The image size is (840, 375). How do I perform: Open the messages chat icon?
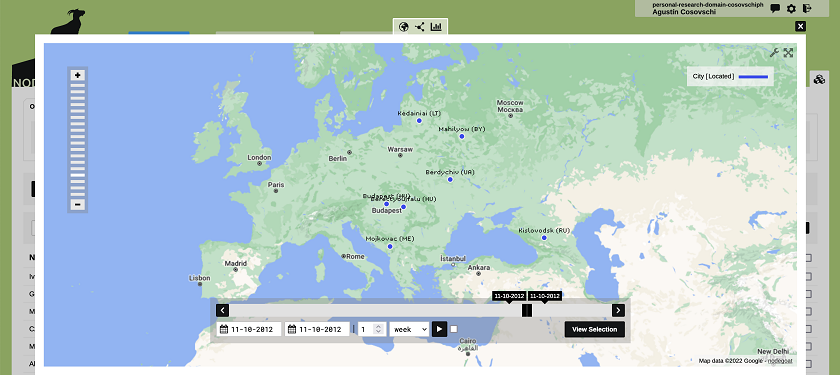point(775,9)
